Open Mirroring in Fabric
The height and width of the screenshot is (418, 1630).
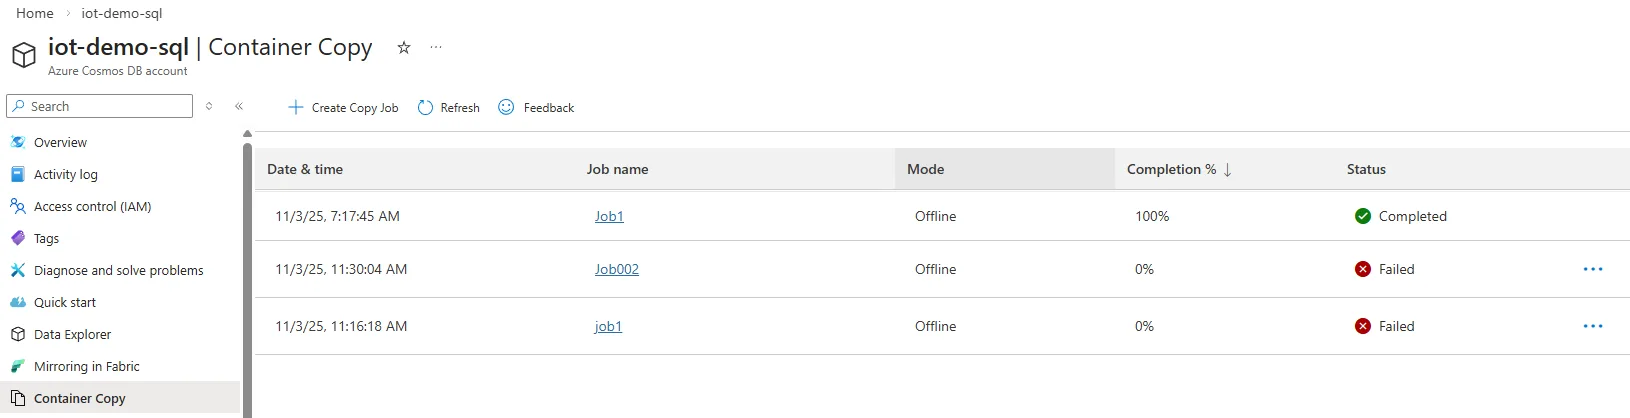coord(86,367)
